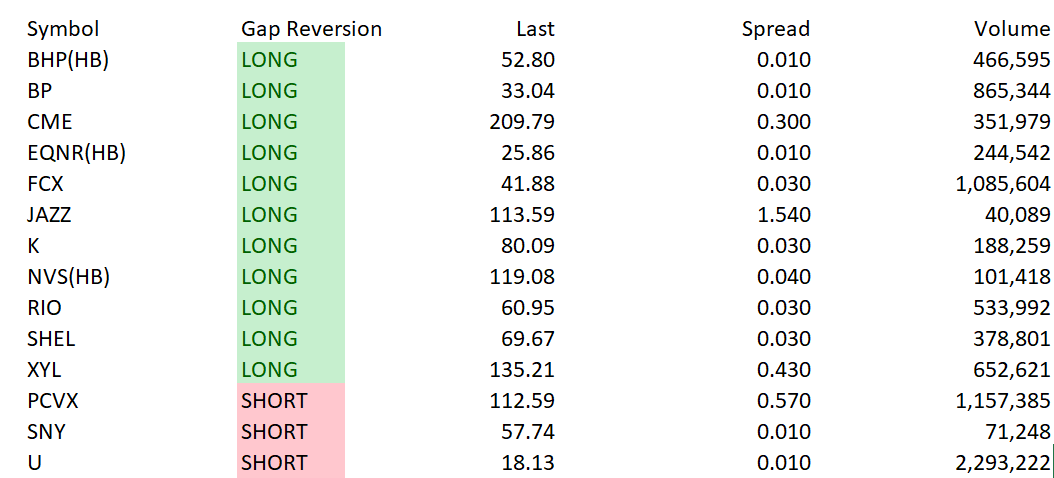
Task: Select the XYL last price 135.21
Action: click(523, 370)
